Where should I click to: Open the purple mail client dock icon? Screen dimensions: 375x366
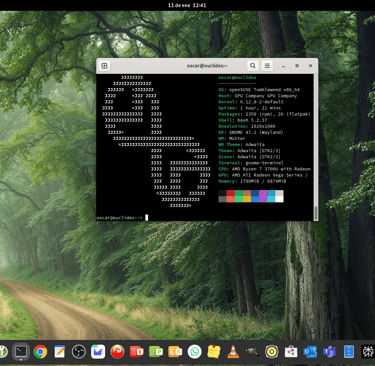tap(98, 351)
